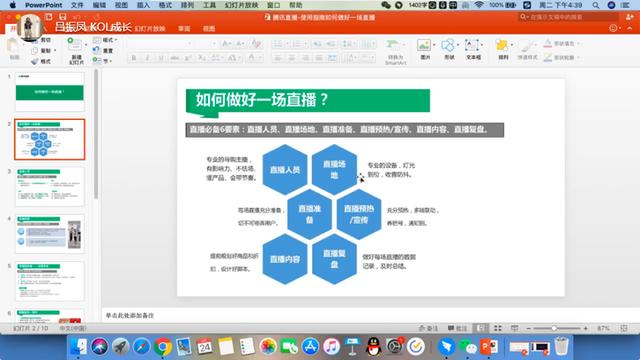Click the 批注 comments button in status bar
This screenshot has width=640, height=360.
(x=457, y=328)
